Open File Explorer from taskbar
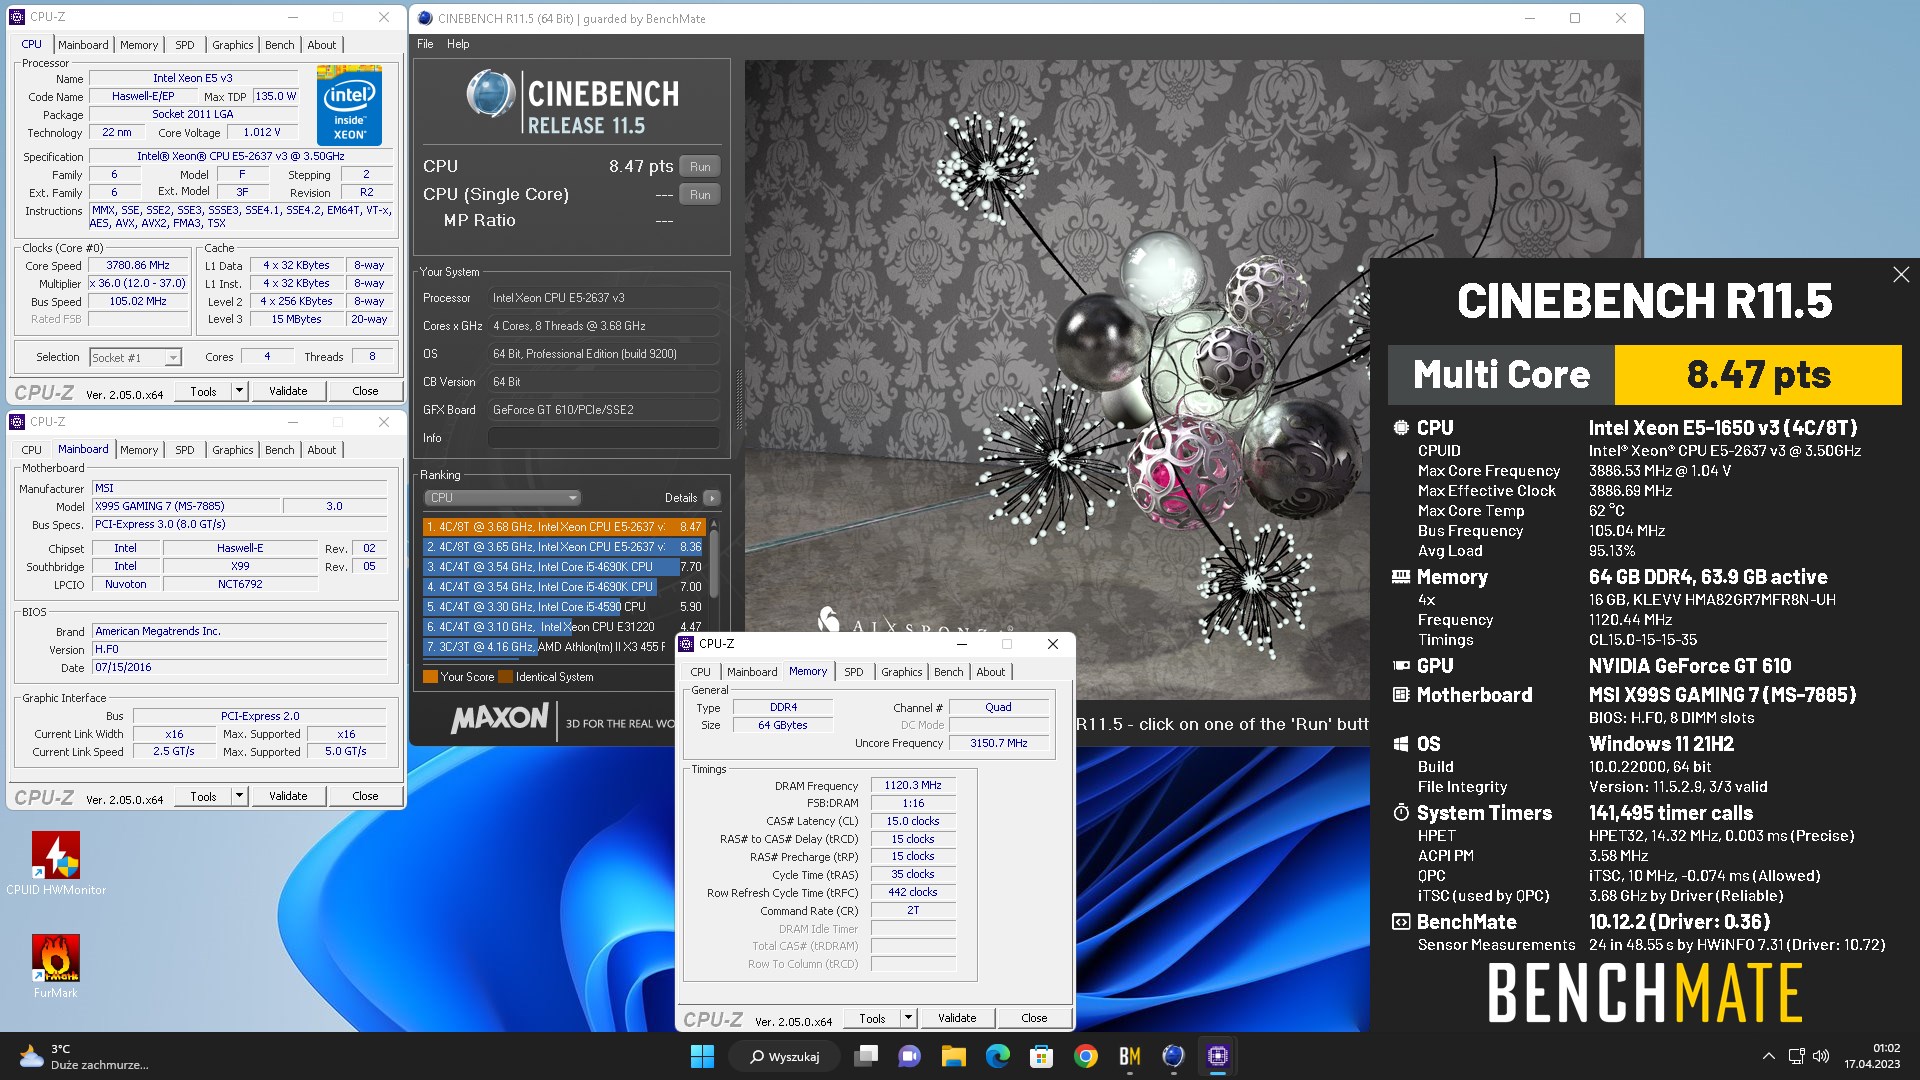The height and width of the screenshot is (1080, 1920). pos(953,1056)
